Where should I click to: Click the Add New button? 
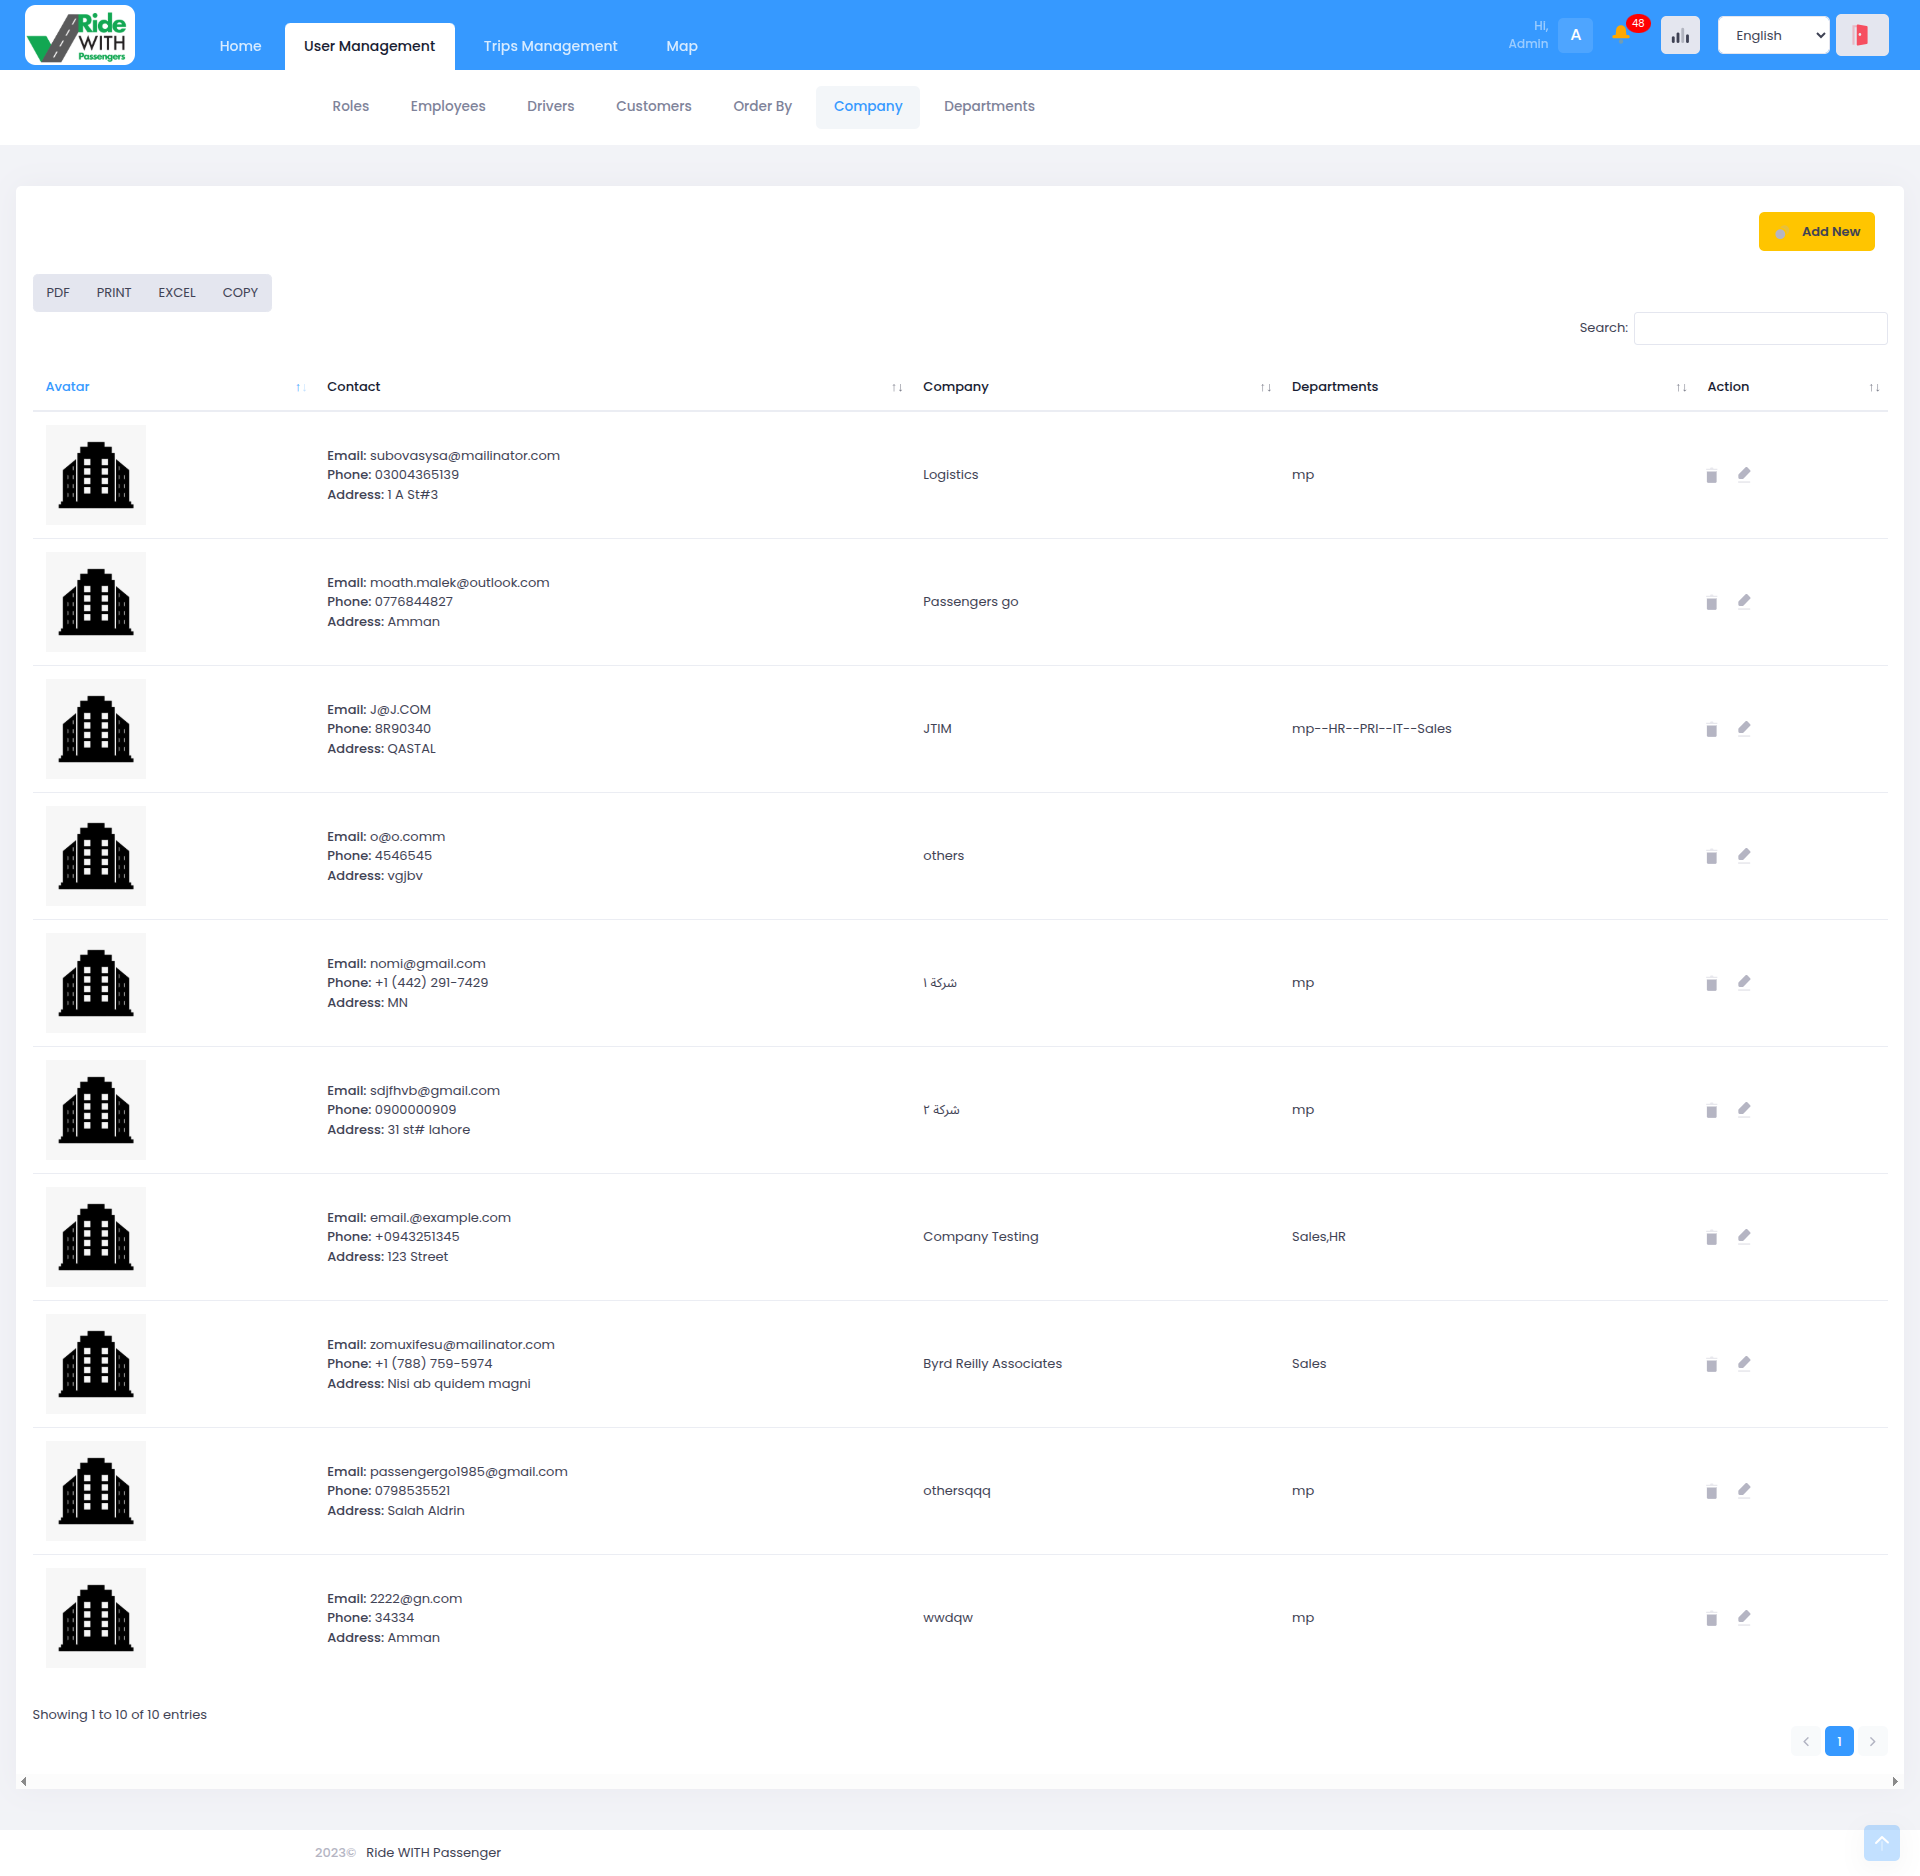[1817, 231]
